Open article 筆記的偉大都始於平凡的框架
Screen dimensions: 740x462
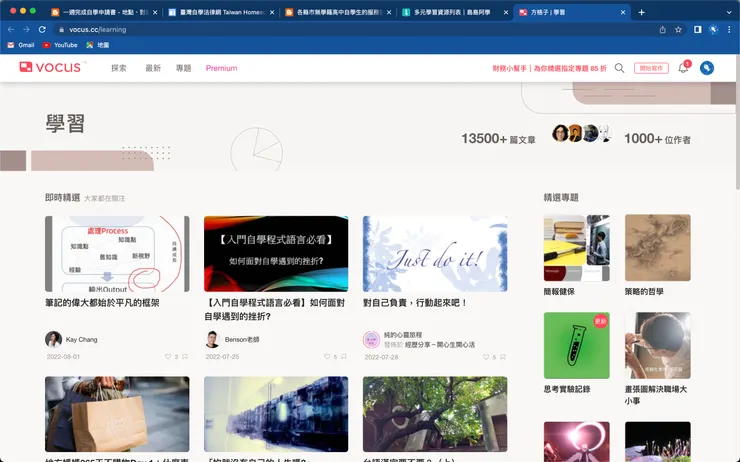pos(102,303)
